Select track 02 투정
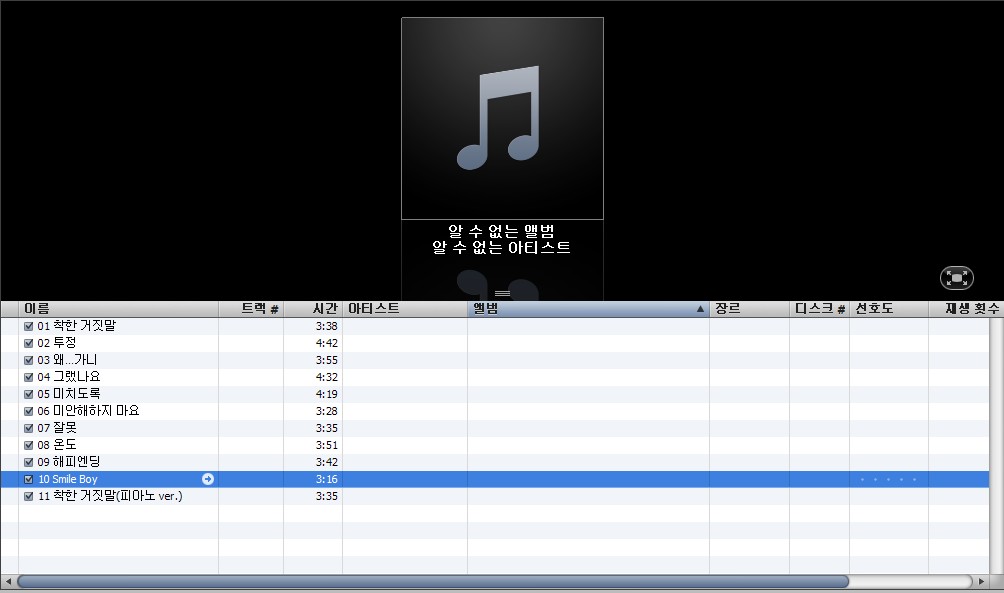 57,343
